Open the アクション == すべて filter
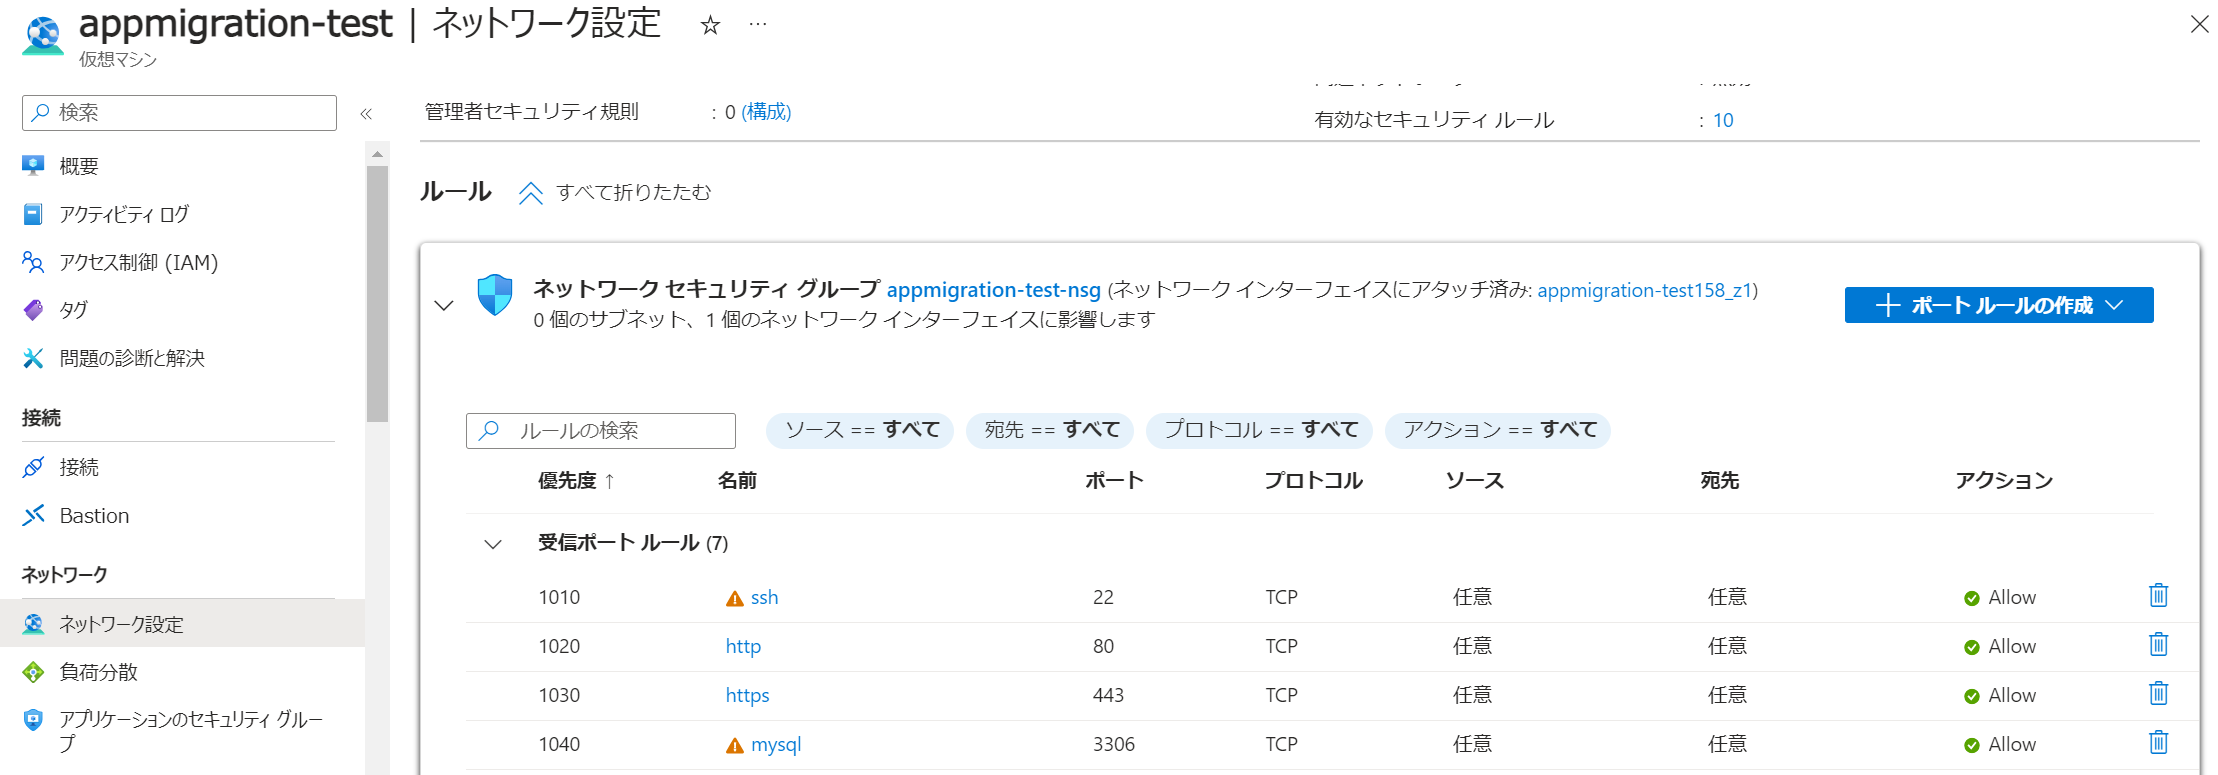Viewport: 2218px width, 775px height. (x=1498, y=430)
